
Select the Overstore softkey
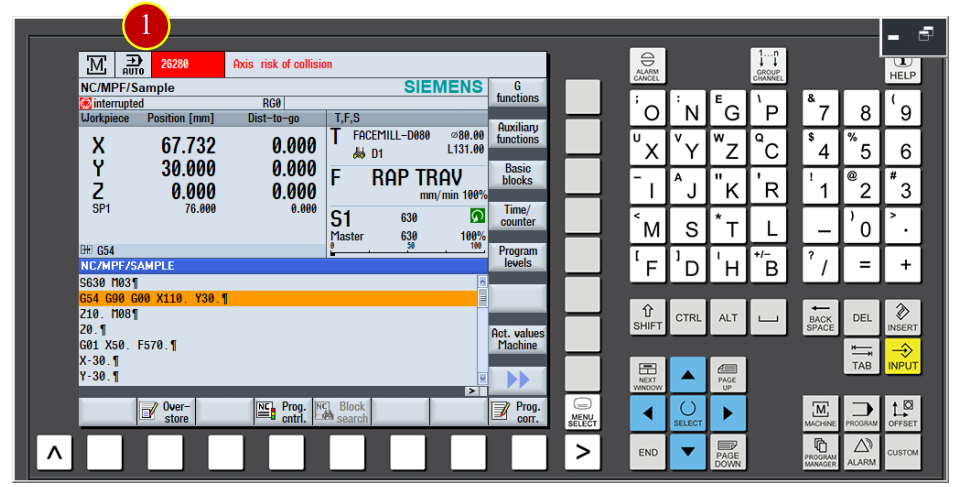[167, 412]
